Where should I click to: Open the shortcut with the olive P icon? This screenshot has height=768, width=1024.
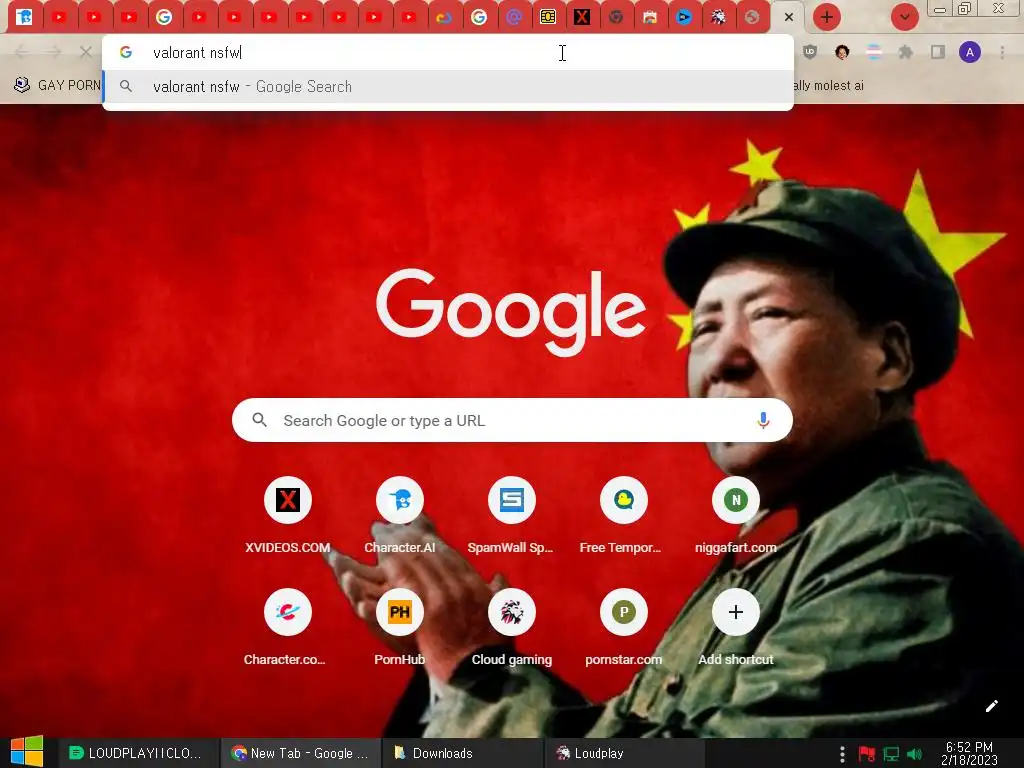click(x=624, y=627)
